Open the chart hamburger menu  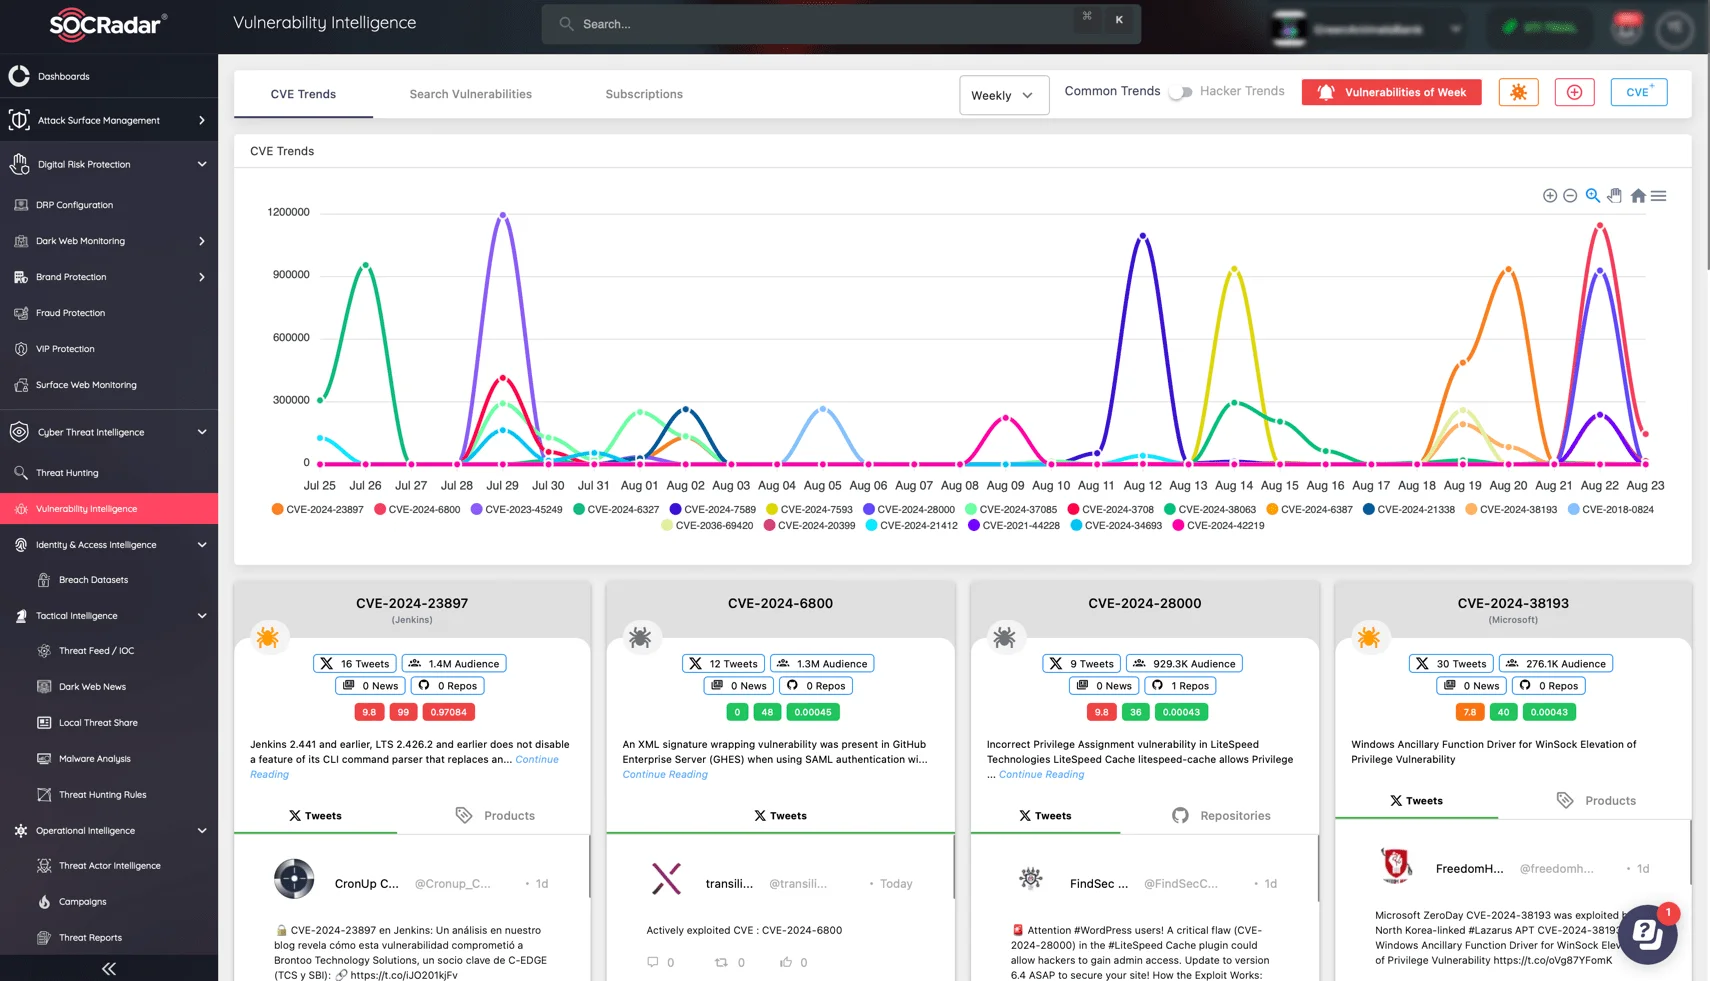[1658, 196]
